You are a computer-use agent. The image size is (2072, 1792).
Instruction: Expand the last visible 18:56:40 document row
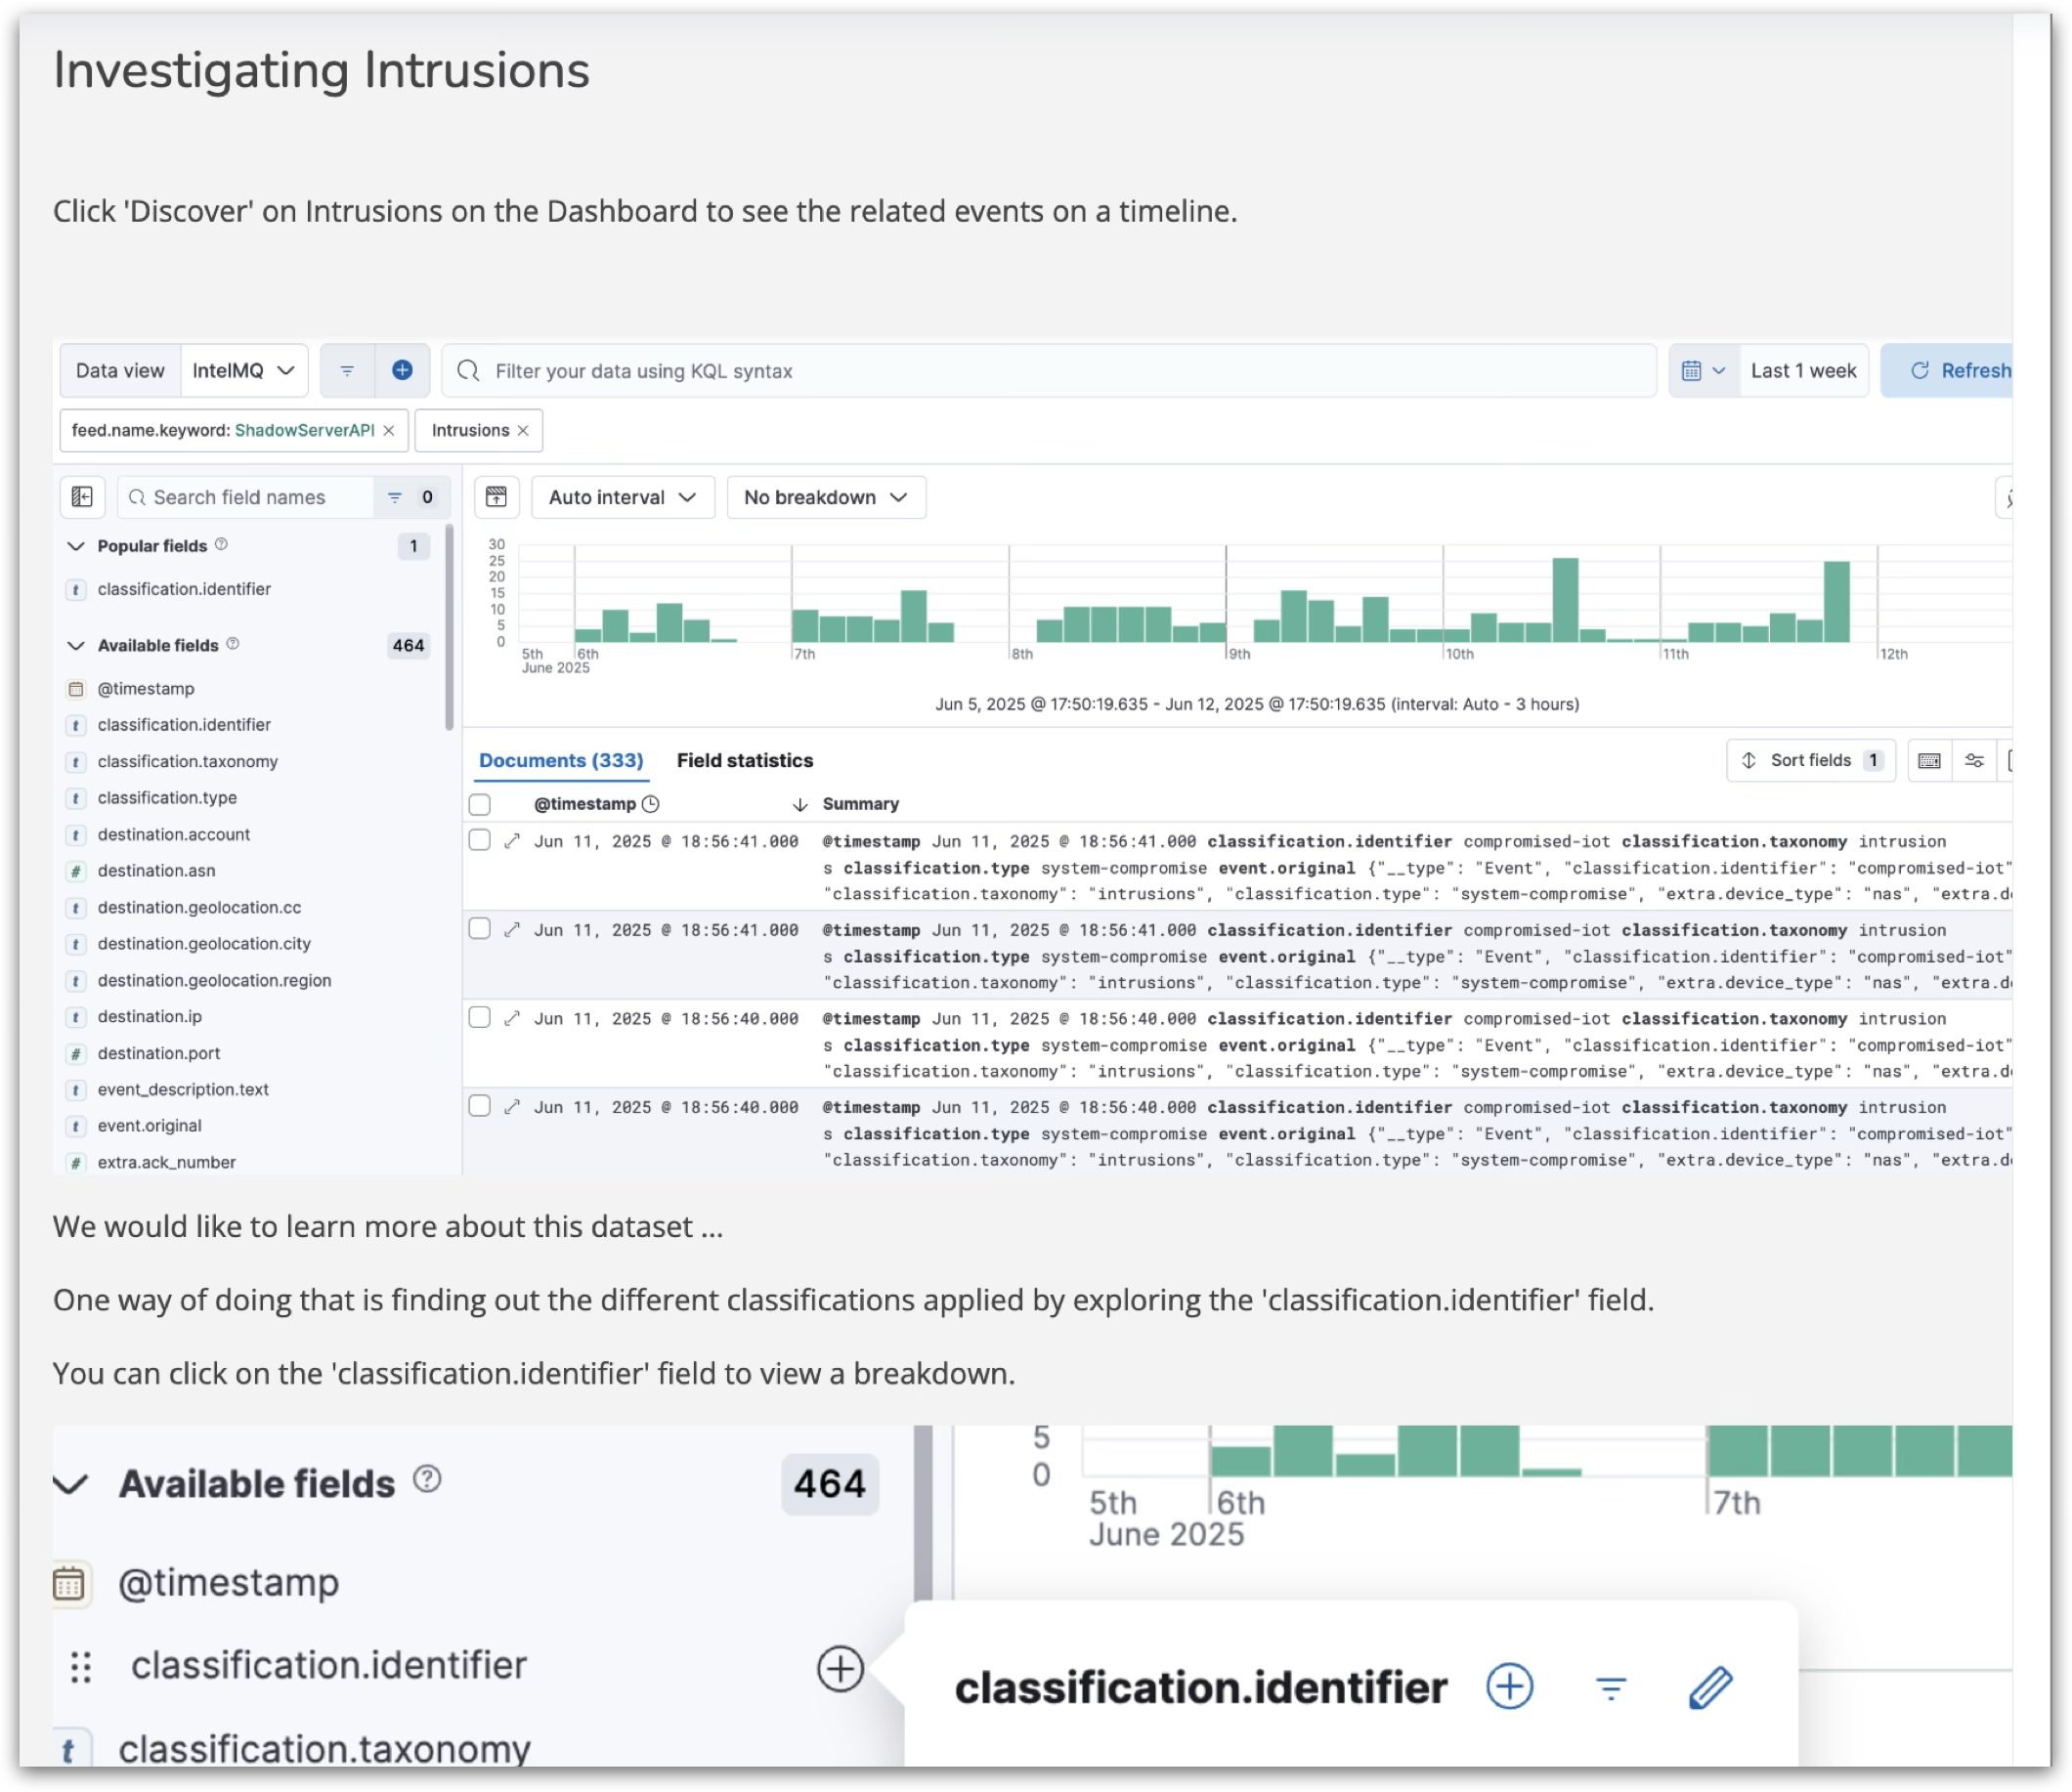tap(512, 1108)
